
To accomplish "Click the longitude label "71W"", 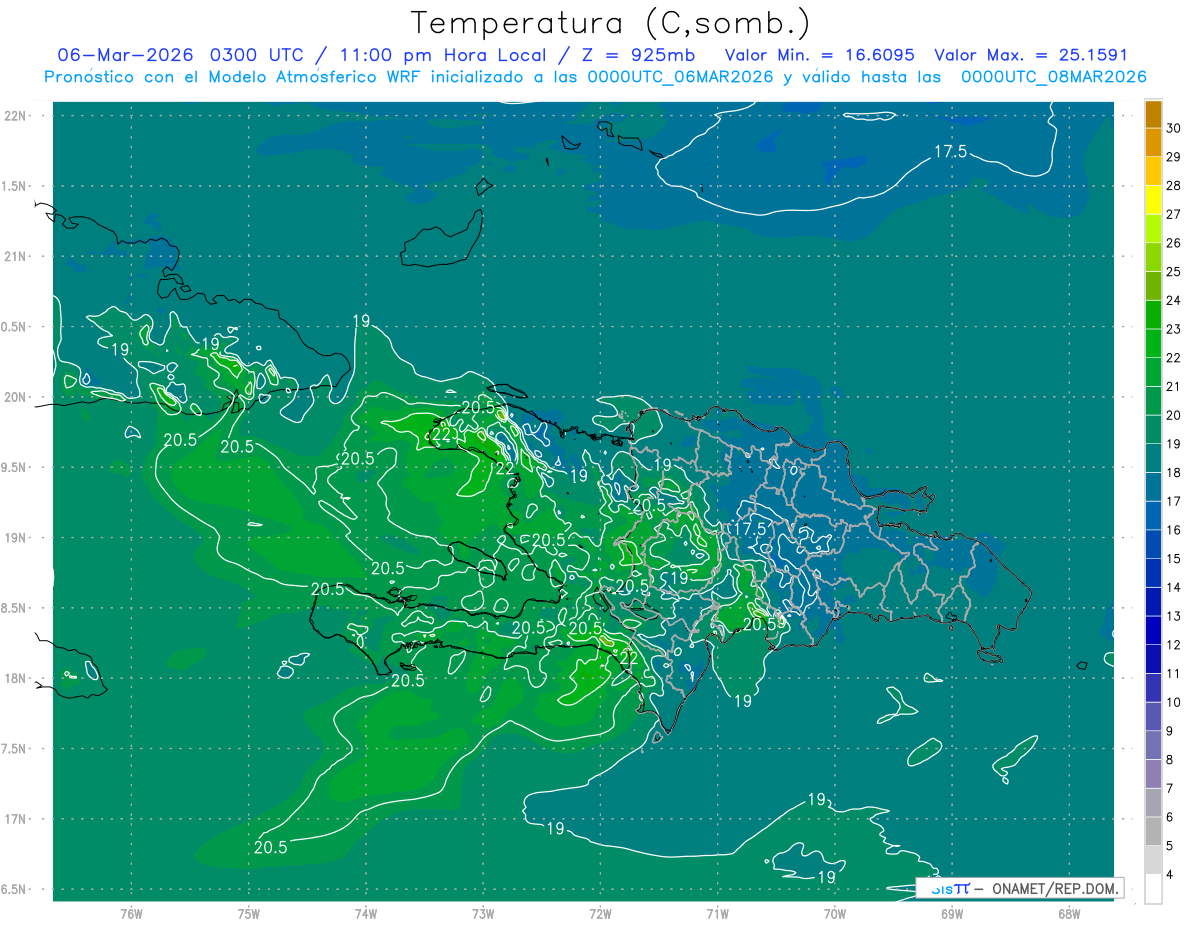I will pyautogui.click(x=717, y=914).
